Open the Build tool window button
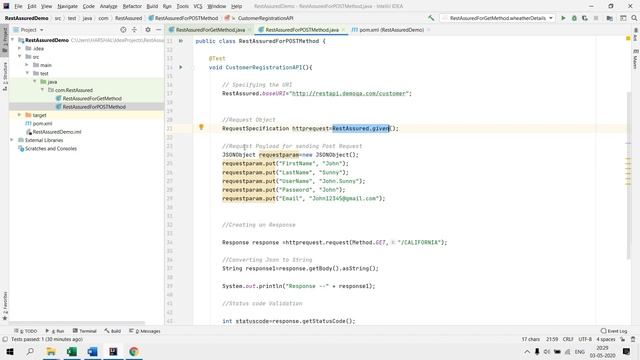 point(113,331)
